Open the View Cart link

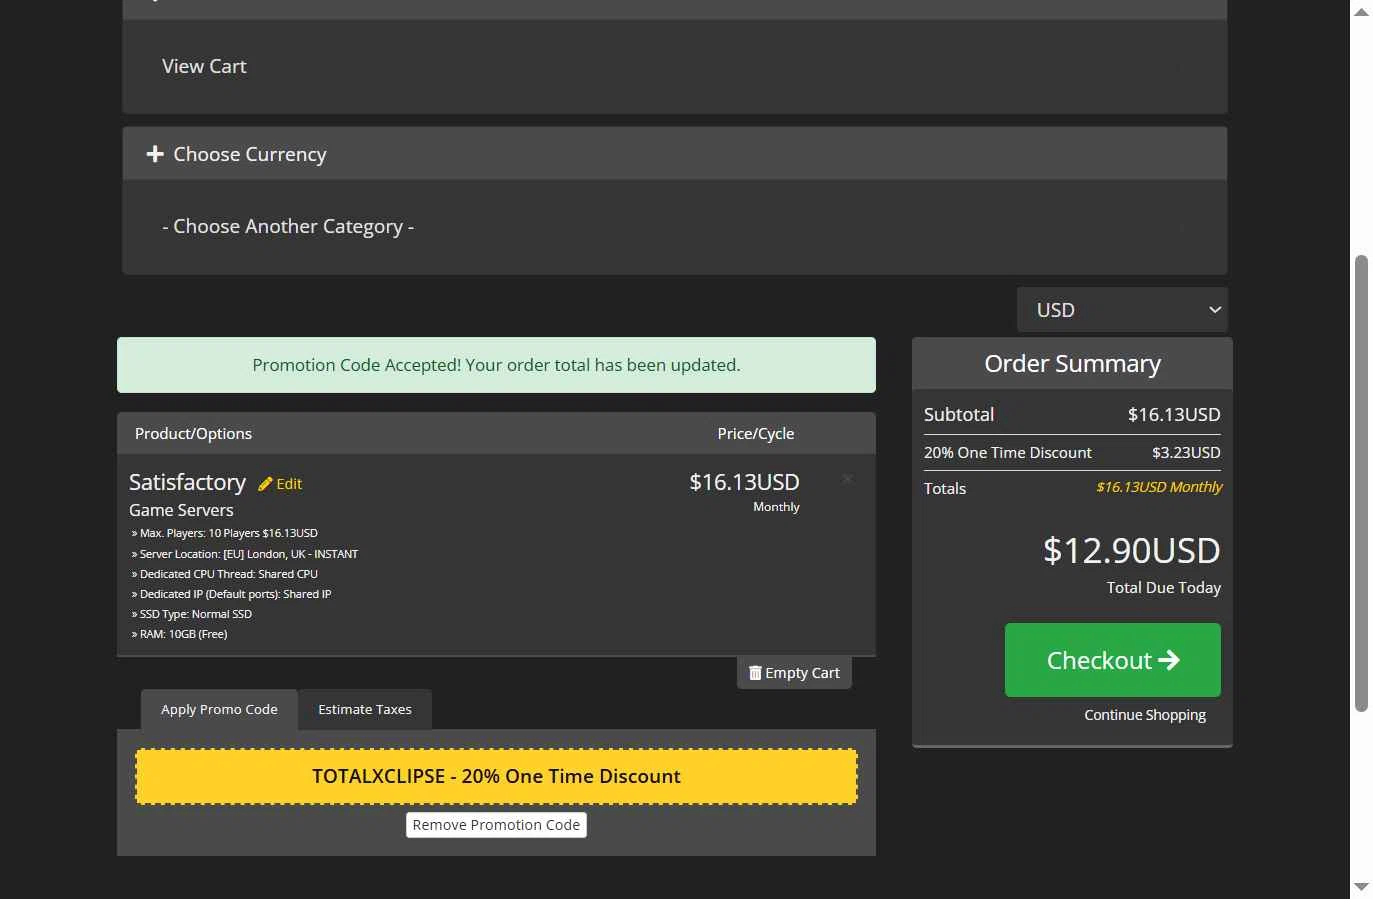click(204, 66)
